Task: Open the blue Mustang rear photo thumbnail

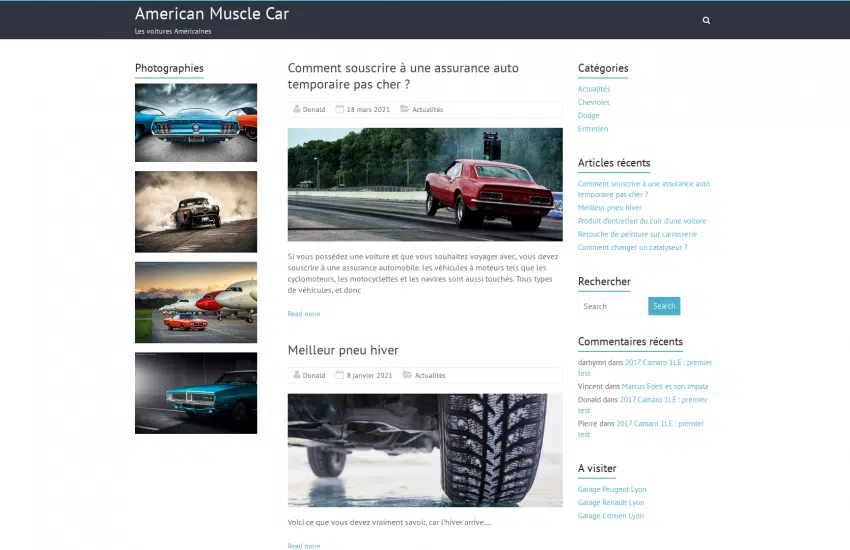Action: click(196, 122)
